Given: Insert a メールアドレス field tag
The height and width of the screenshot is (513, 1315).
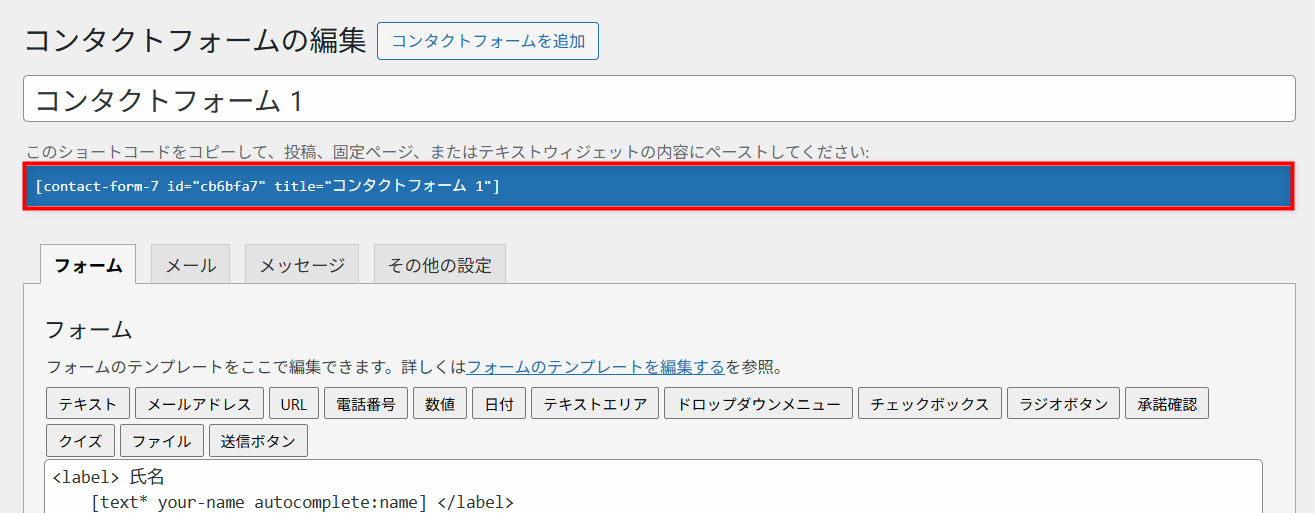Looking at the screenshot, I should coord(199,404).
